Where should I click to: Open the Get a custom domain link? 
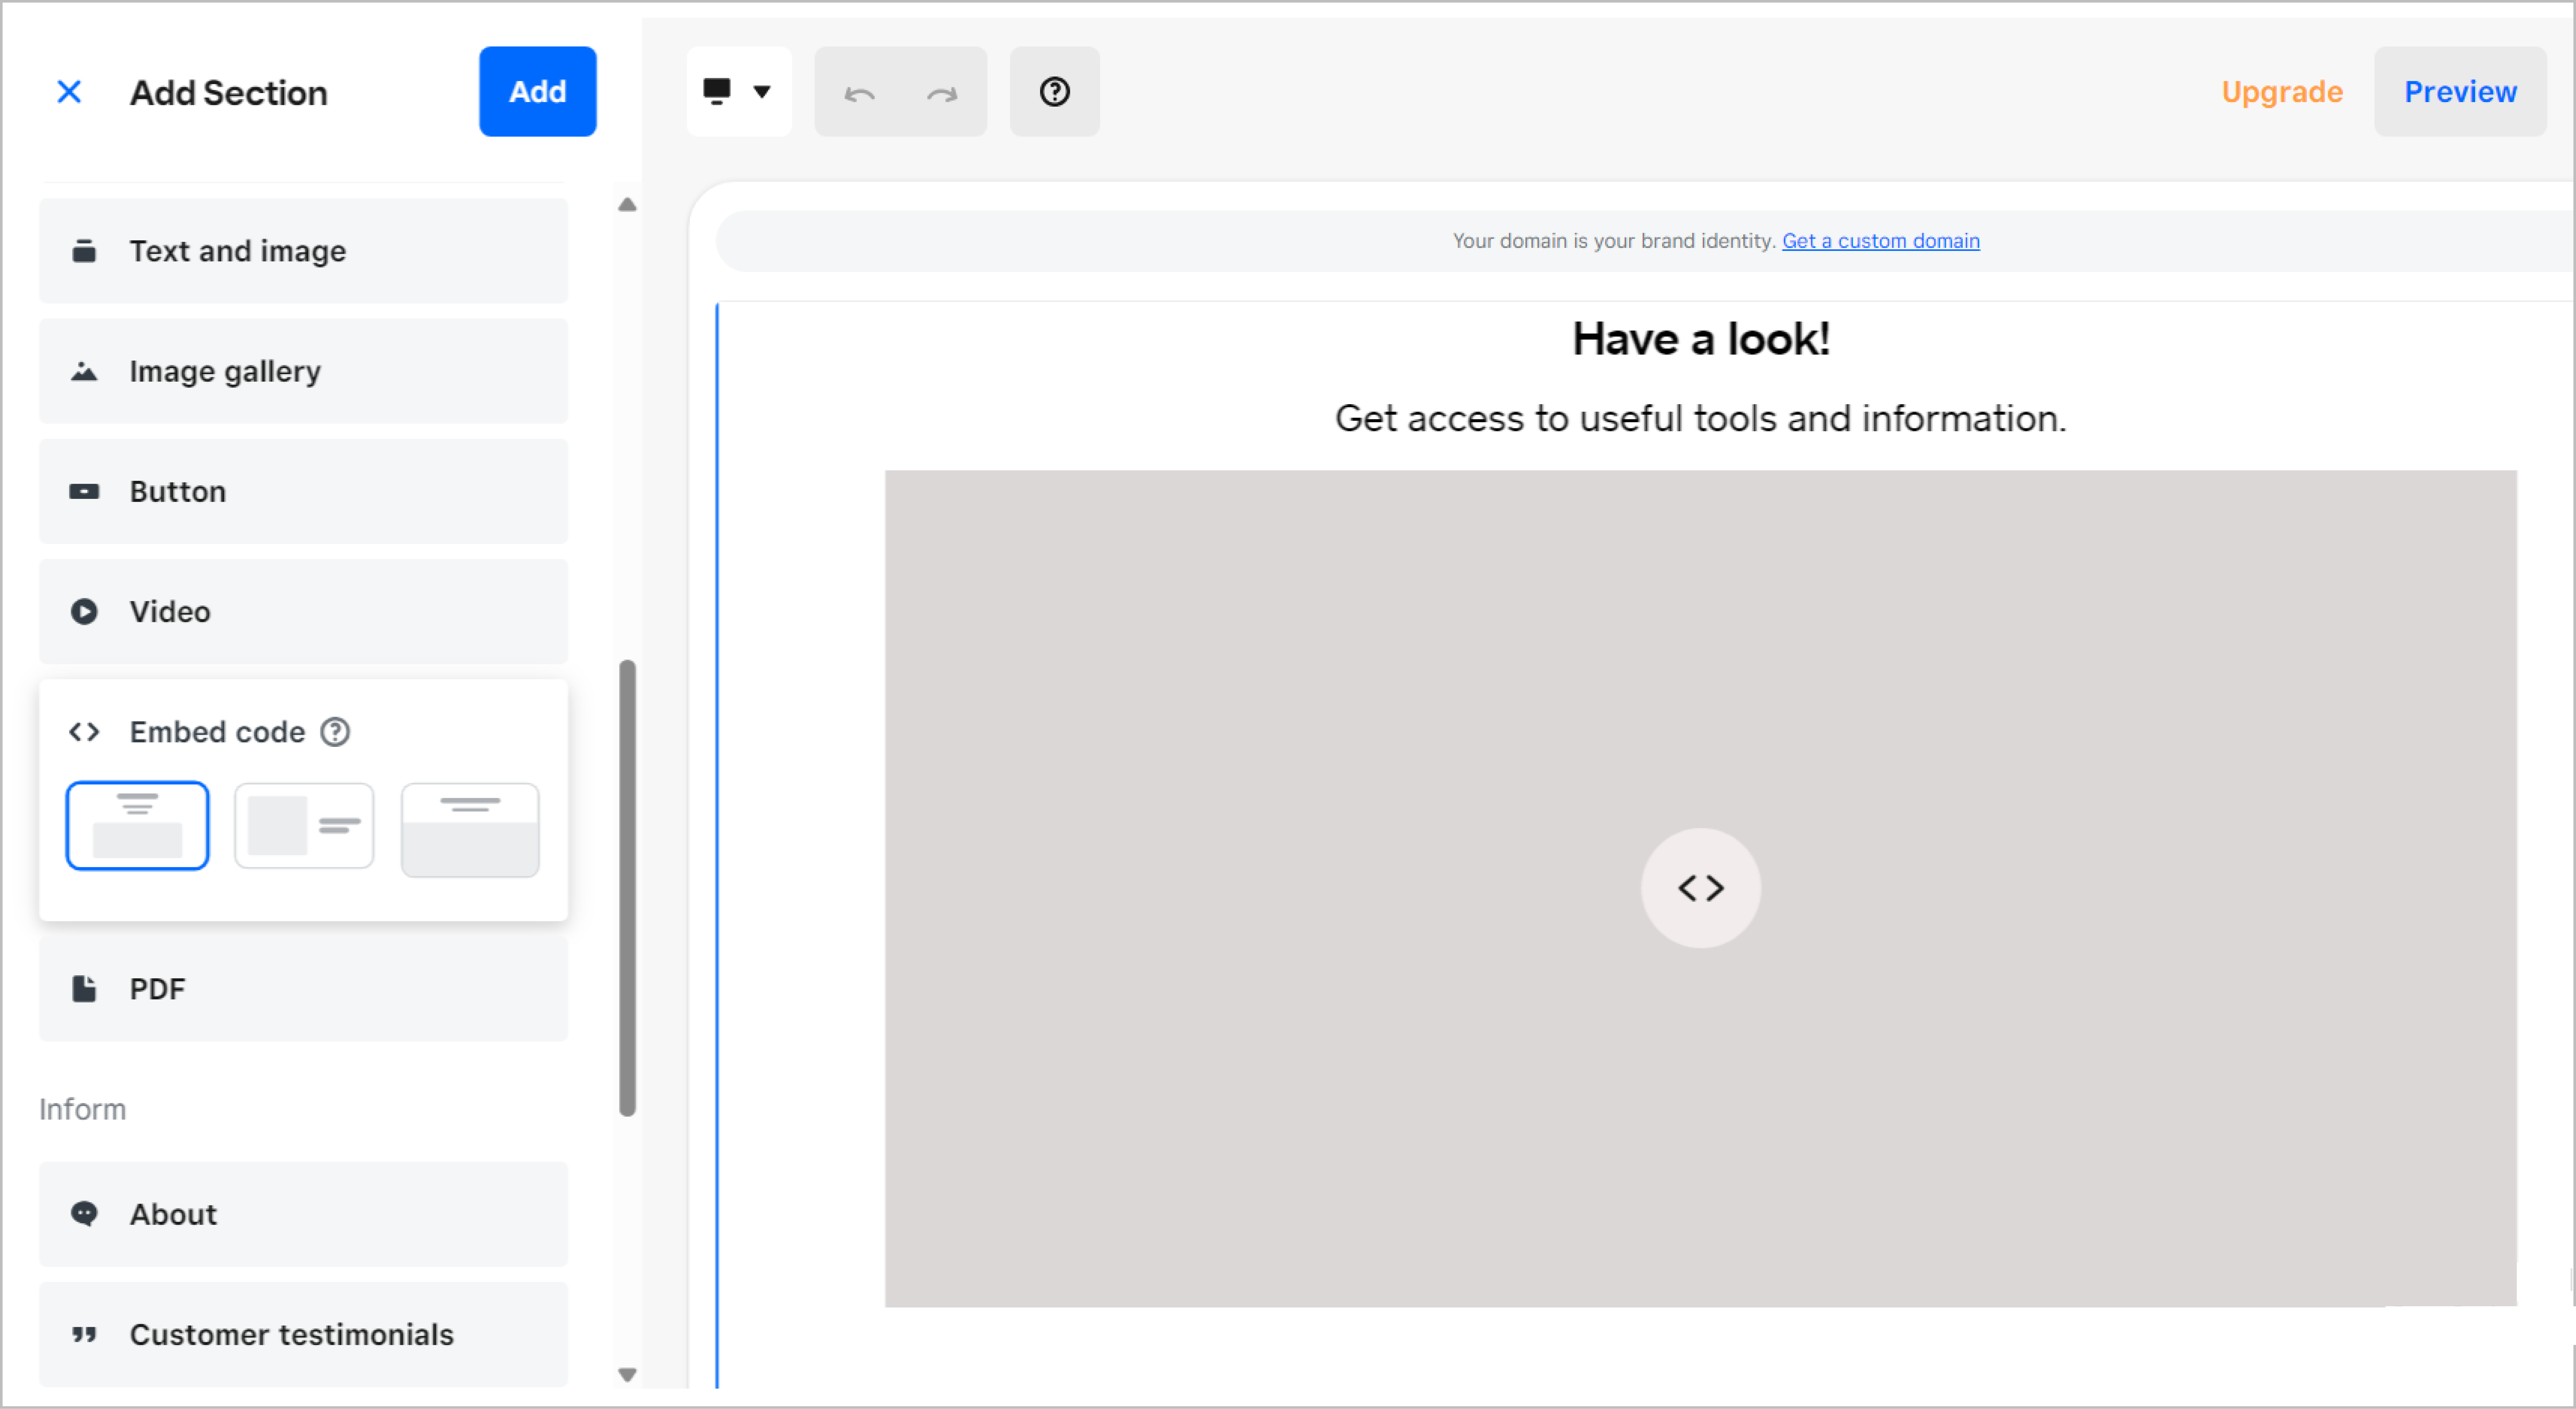[1880, 241]
